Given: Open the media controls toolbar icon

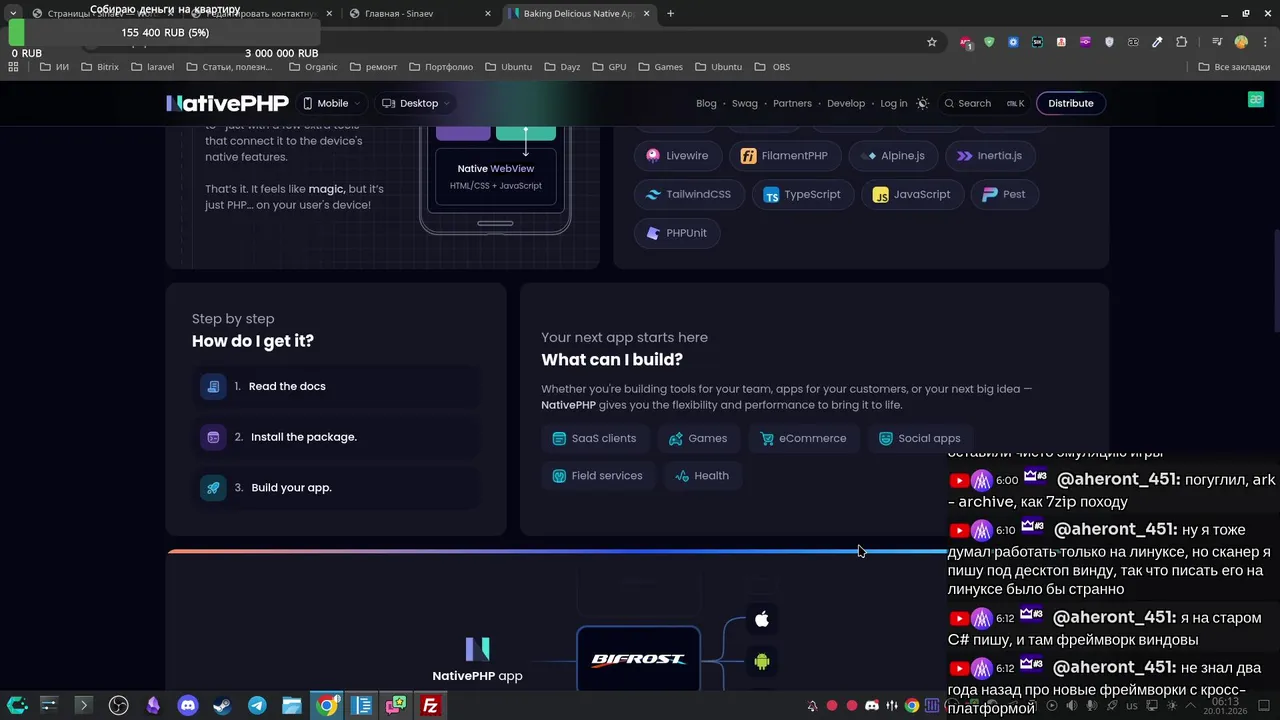Looking at the screenshot, I should tap(1217, 42).
